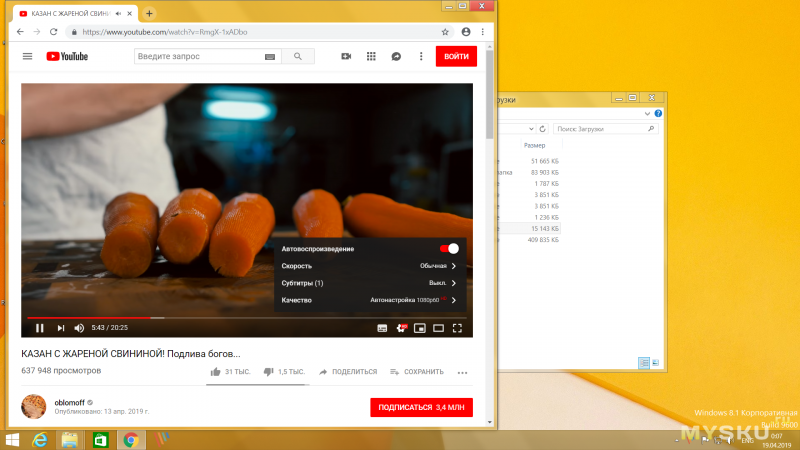Open more actions ellipsis under video
This screenshot has width=800, height=450.
[x=462, y=372]
